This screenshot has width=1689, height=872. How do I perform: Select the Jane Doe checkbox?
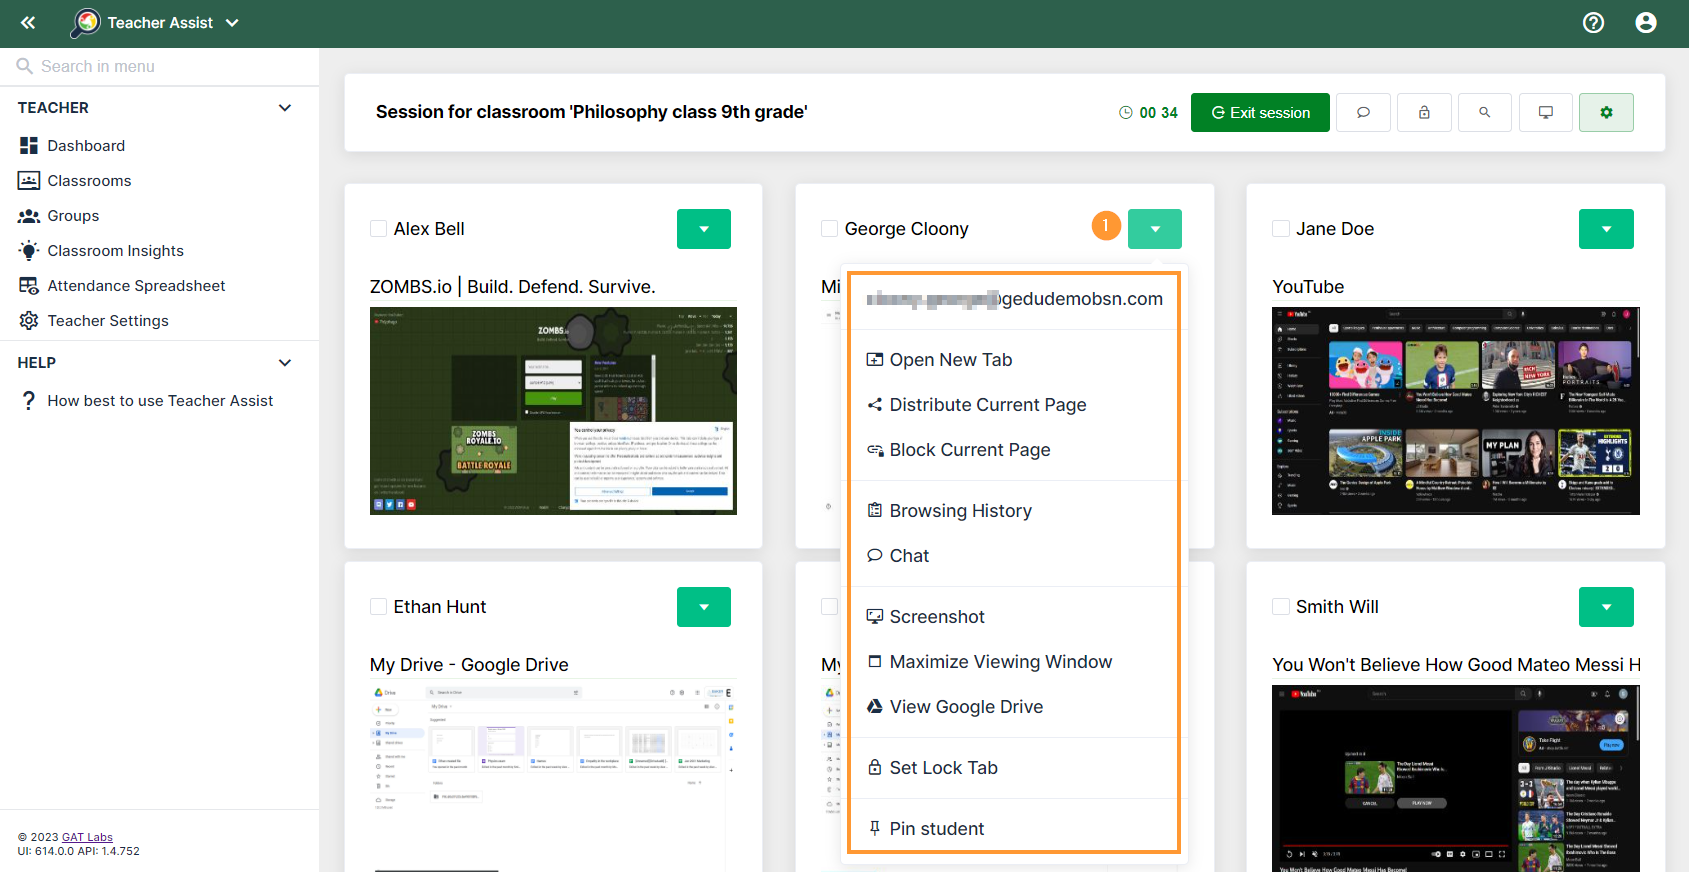tap(1281, 229)
